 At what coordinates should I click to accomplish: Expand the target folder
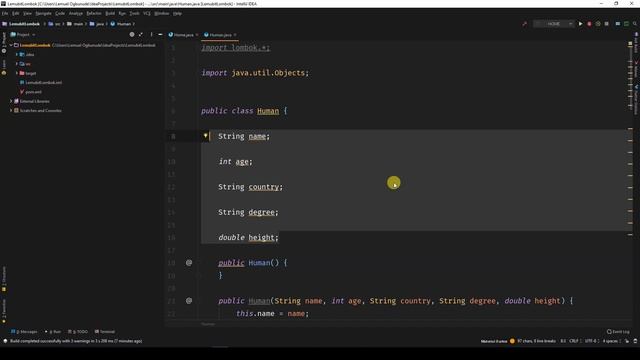pyautogui.click(x=17, y=73)
